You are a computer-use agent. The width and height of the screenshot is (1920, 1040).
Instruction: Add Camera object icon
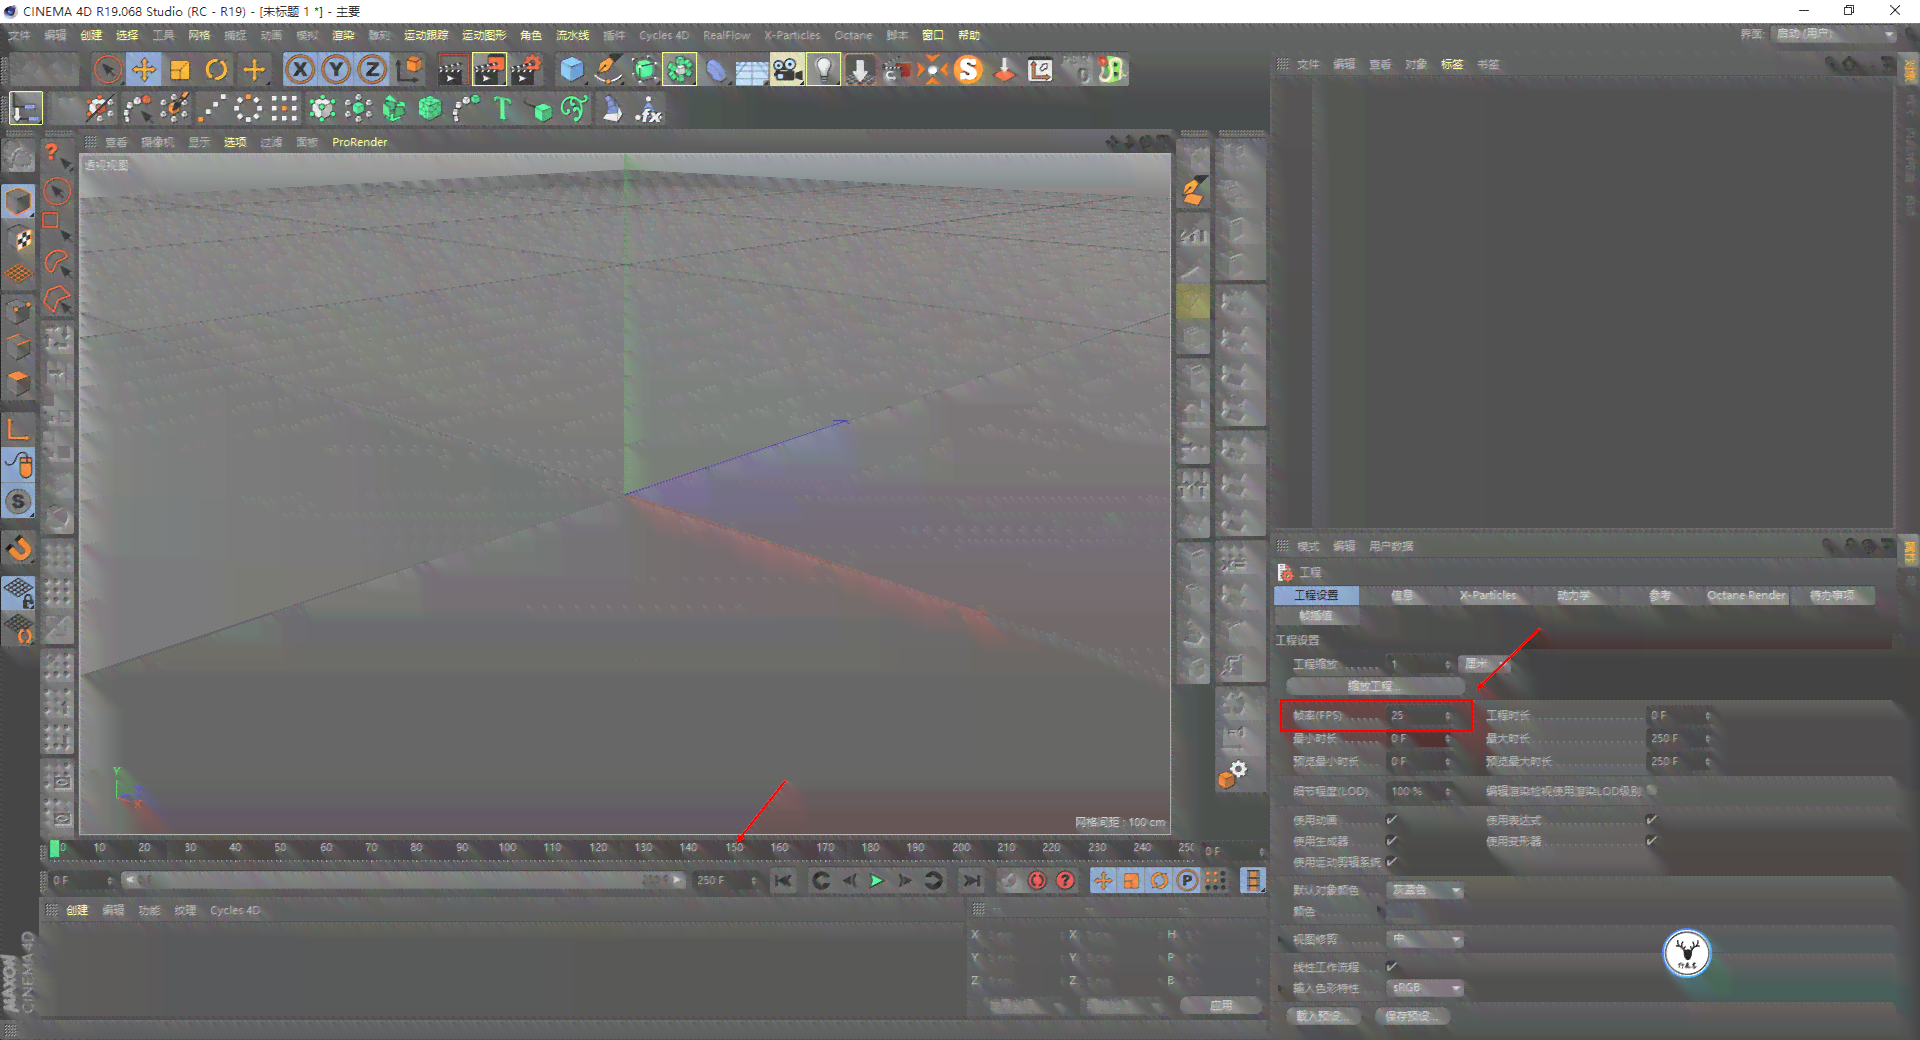pos(787,69)
